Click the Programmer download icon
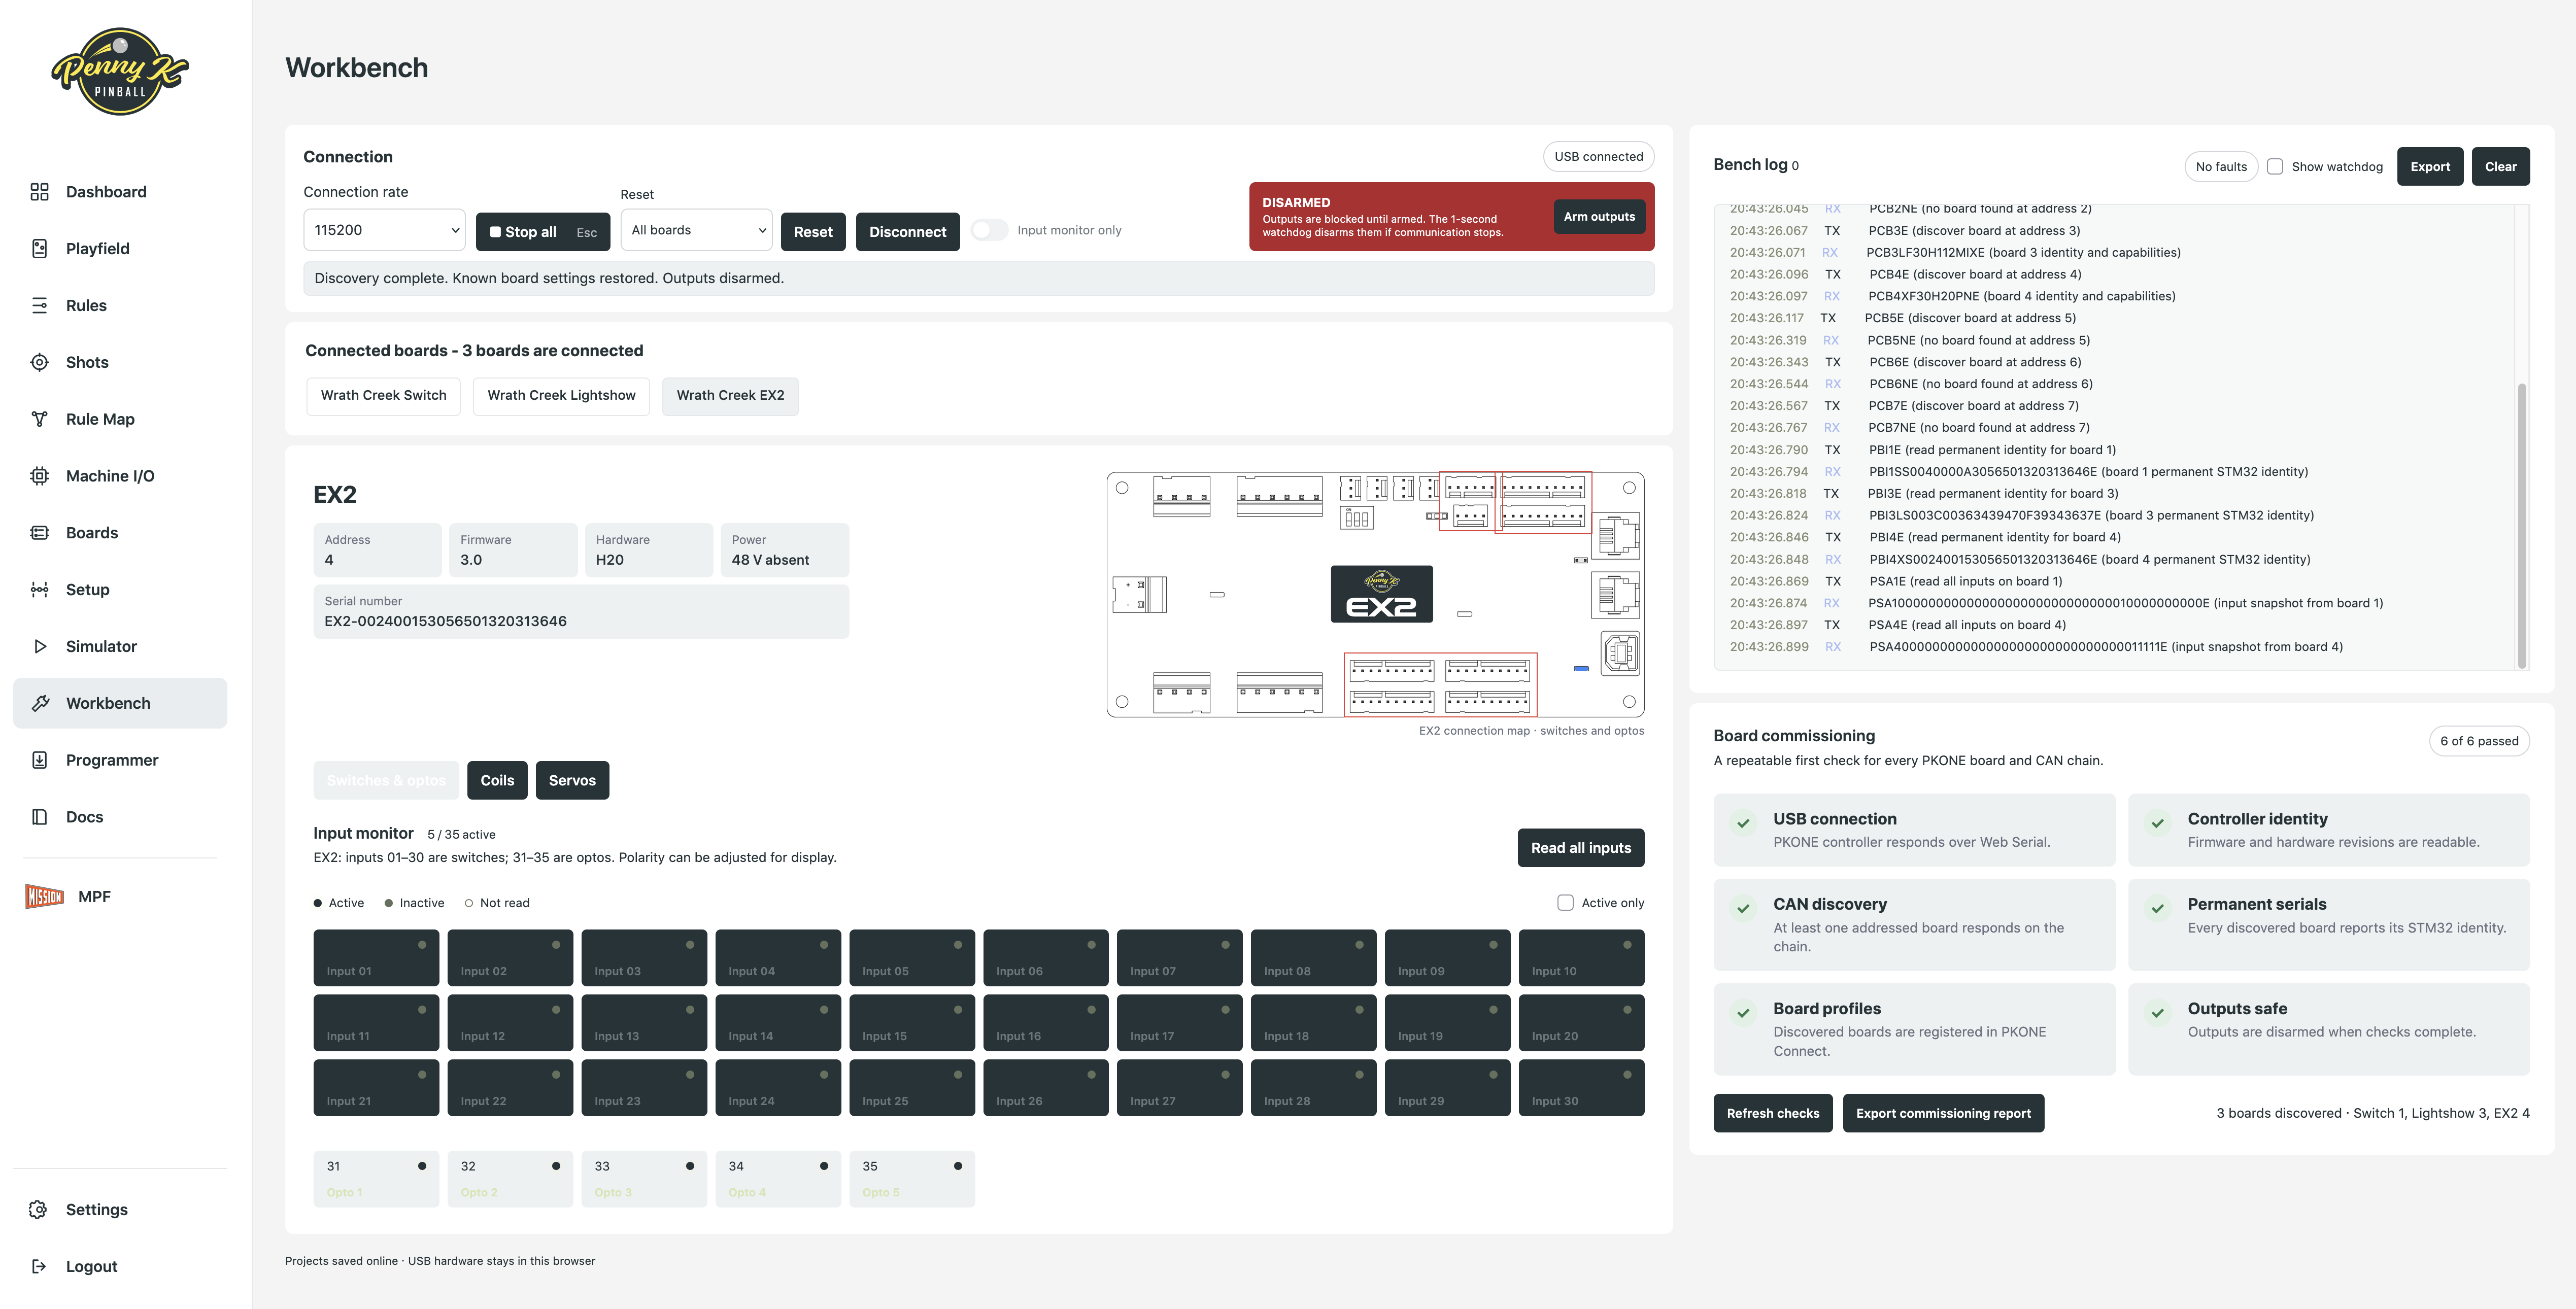 click(39, 760)
